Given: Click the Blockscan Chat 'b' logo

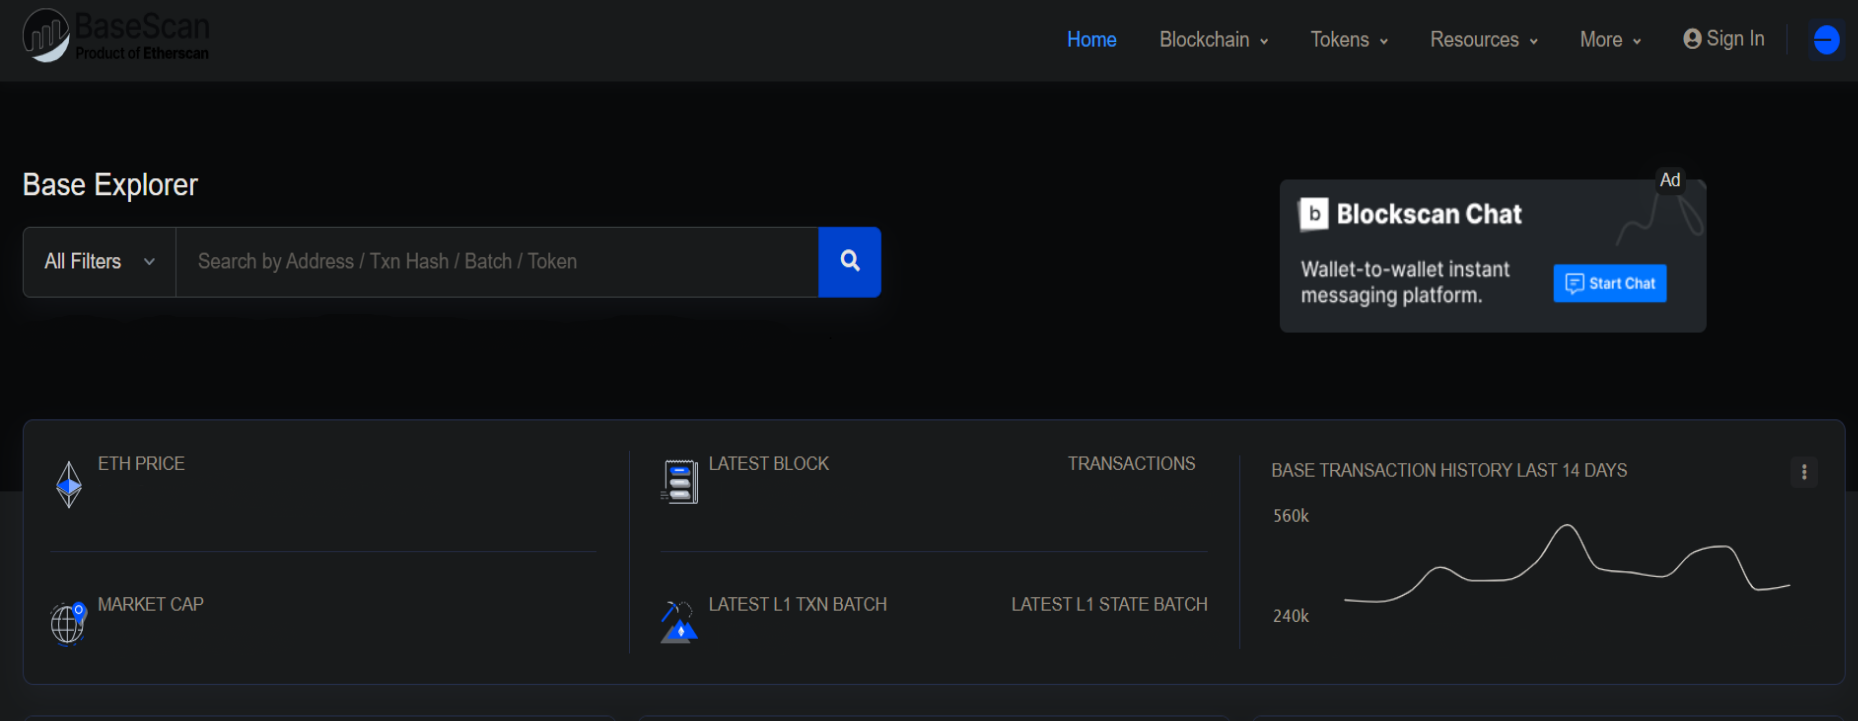Looking at the screenshot, I should 1314,214.
